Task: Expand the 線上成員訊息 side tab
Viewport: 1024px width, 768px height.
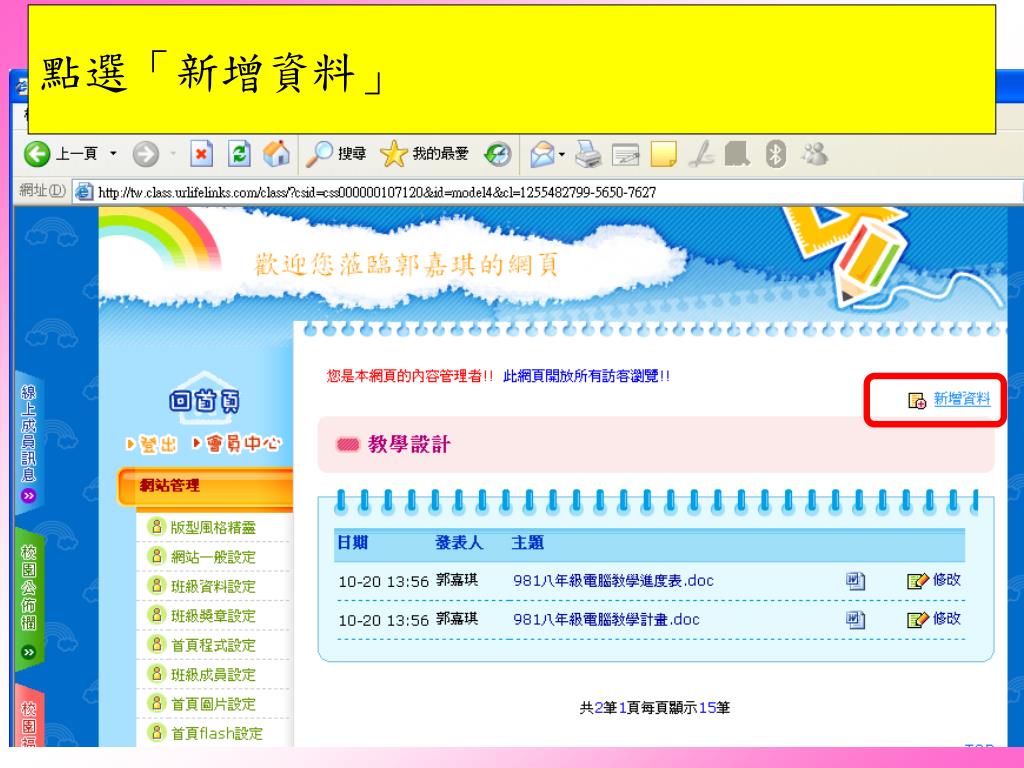Action: click(x=28, y=444)
